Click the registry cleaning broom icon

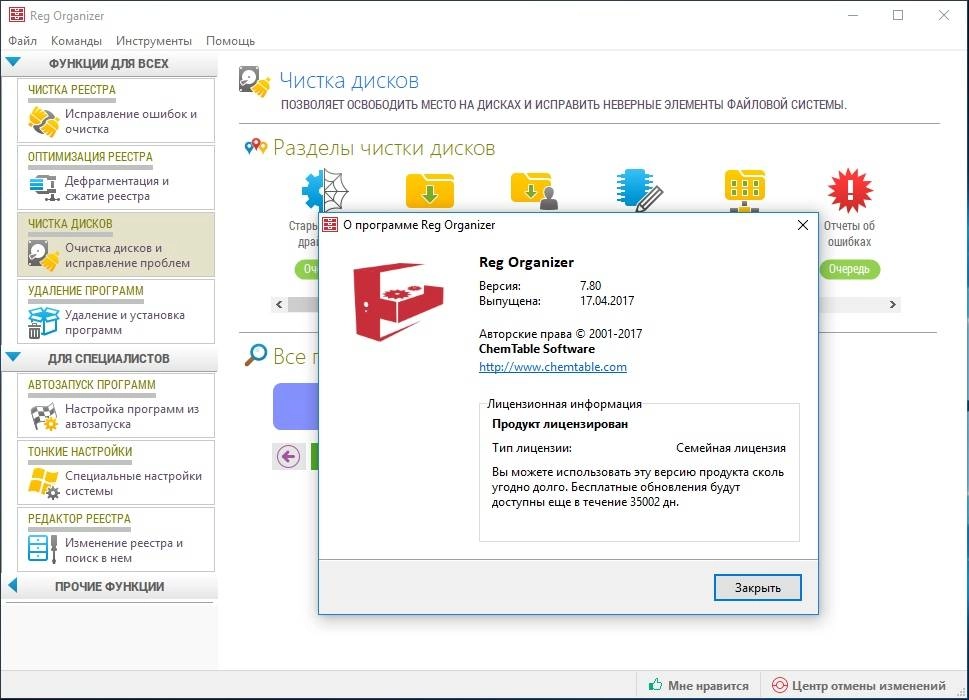pyautogui.click(x=43, y=121)
